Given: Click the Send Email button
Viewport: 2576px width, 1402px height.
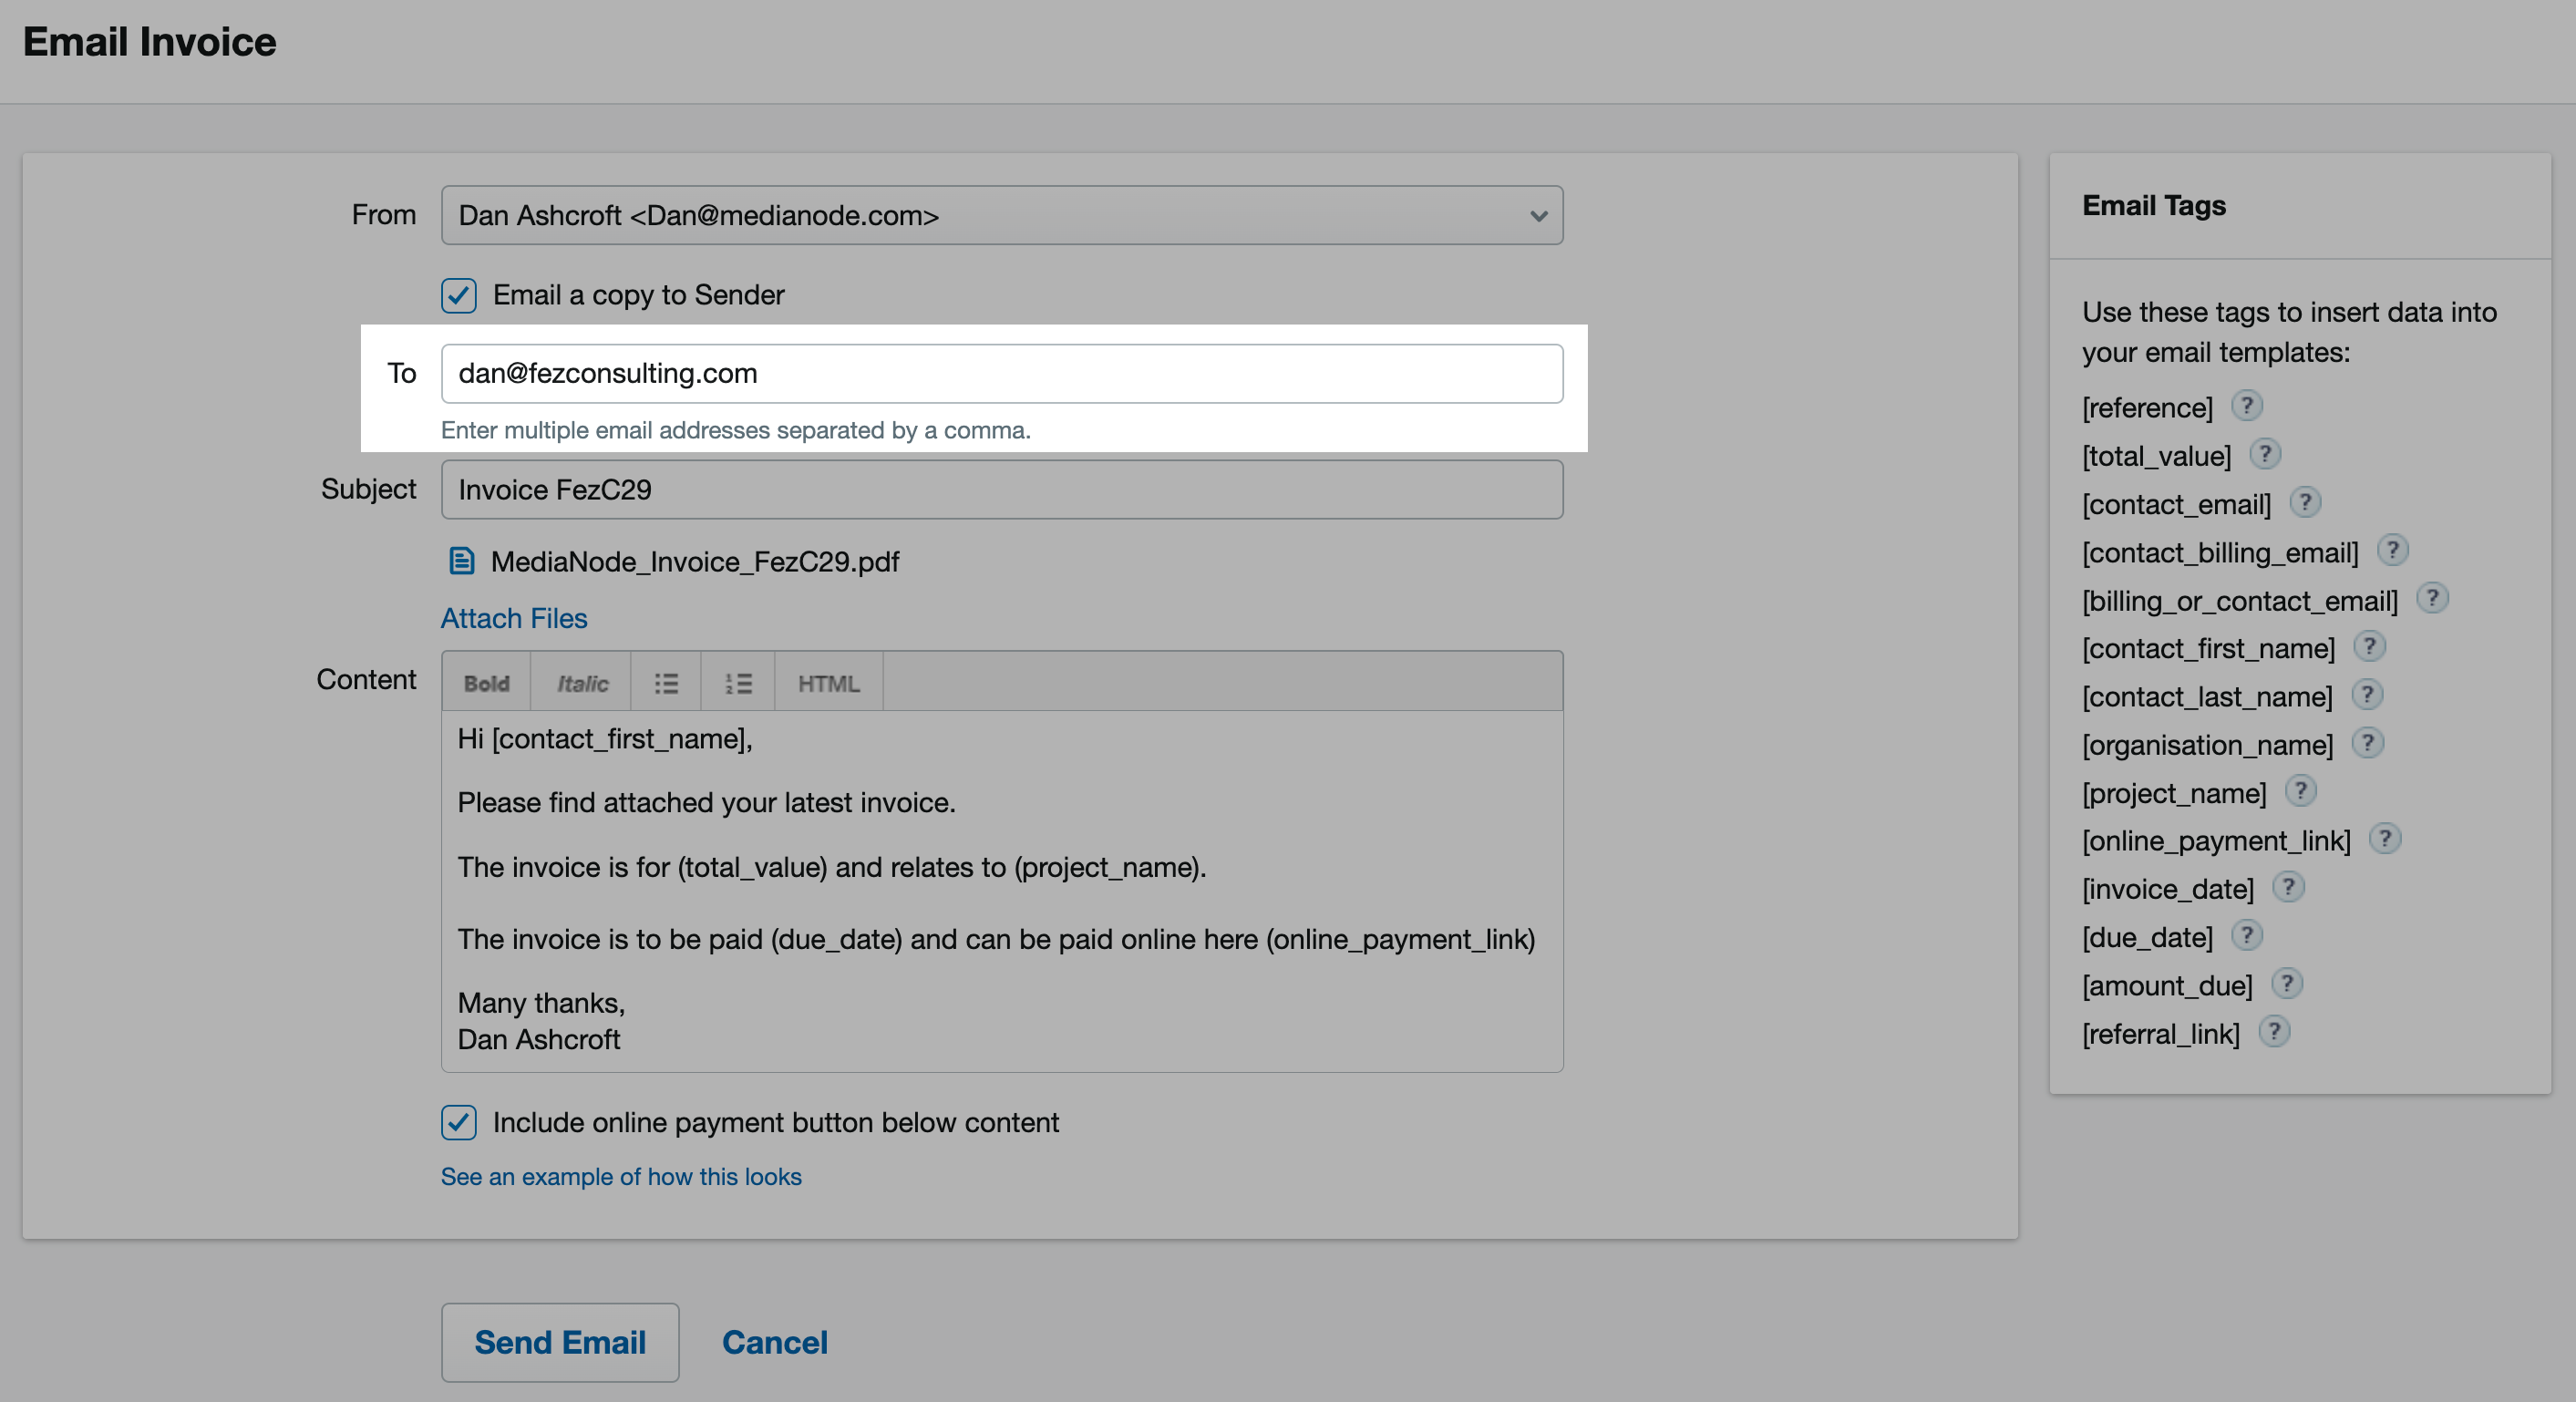Looking at the screenshot, I should click(x=560, y=1342).
